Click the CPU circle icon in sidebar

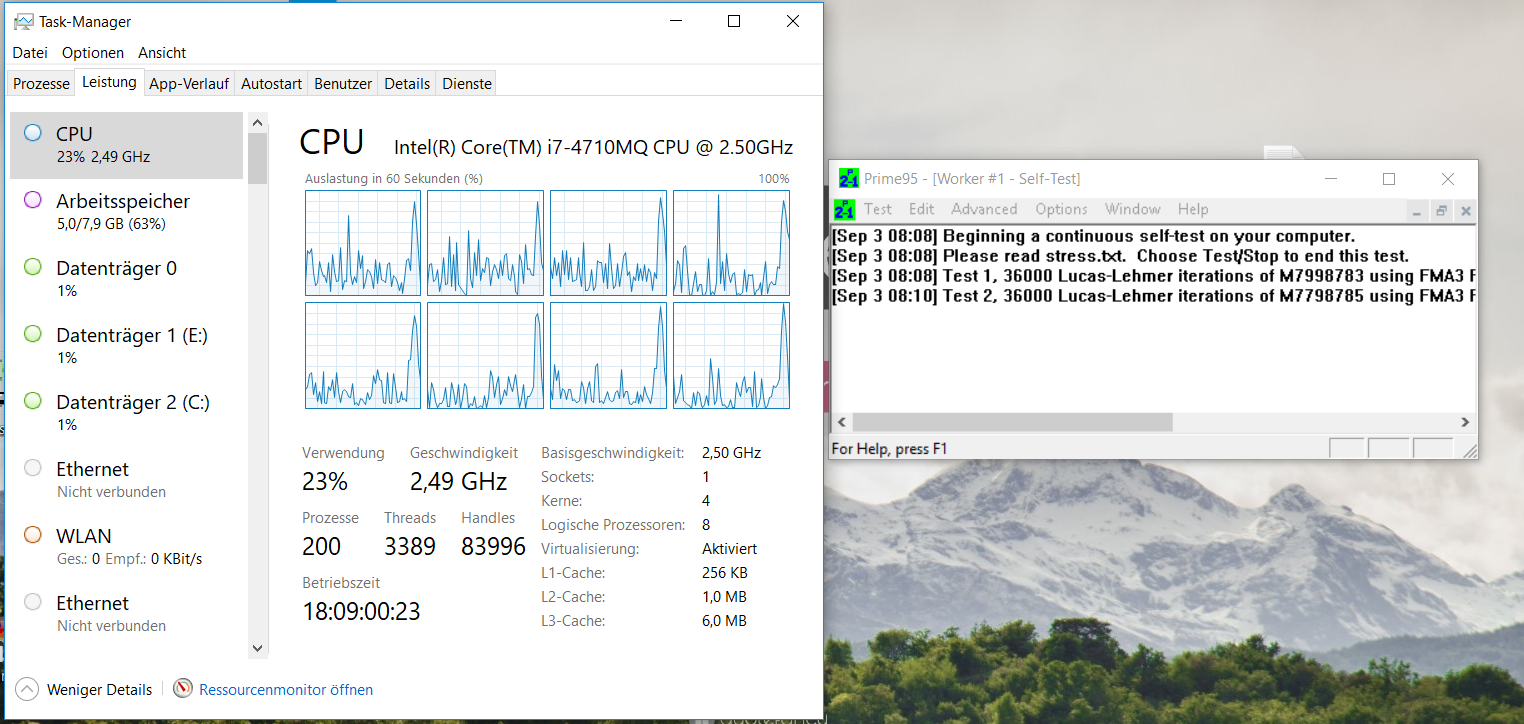tap(33, 133)
